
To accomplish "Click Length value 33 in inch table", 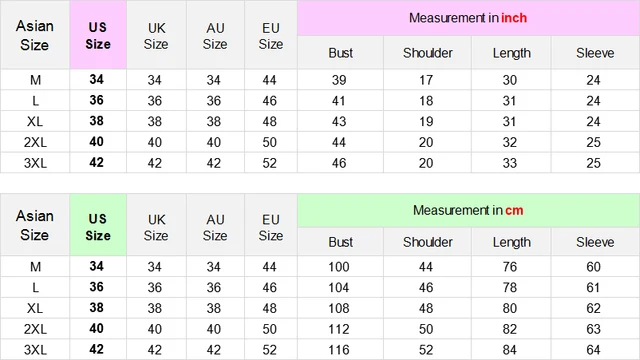I will click(x=510, y=163).
